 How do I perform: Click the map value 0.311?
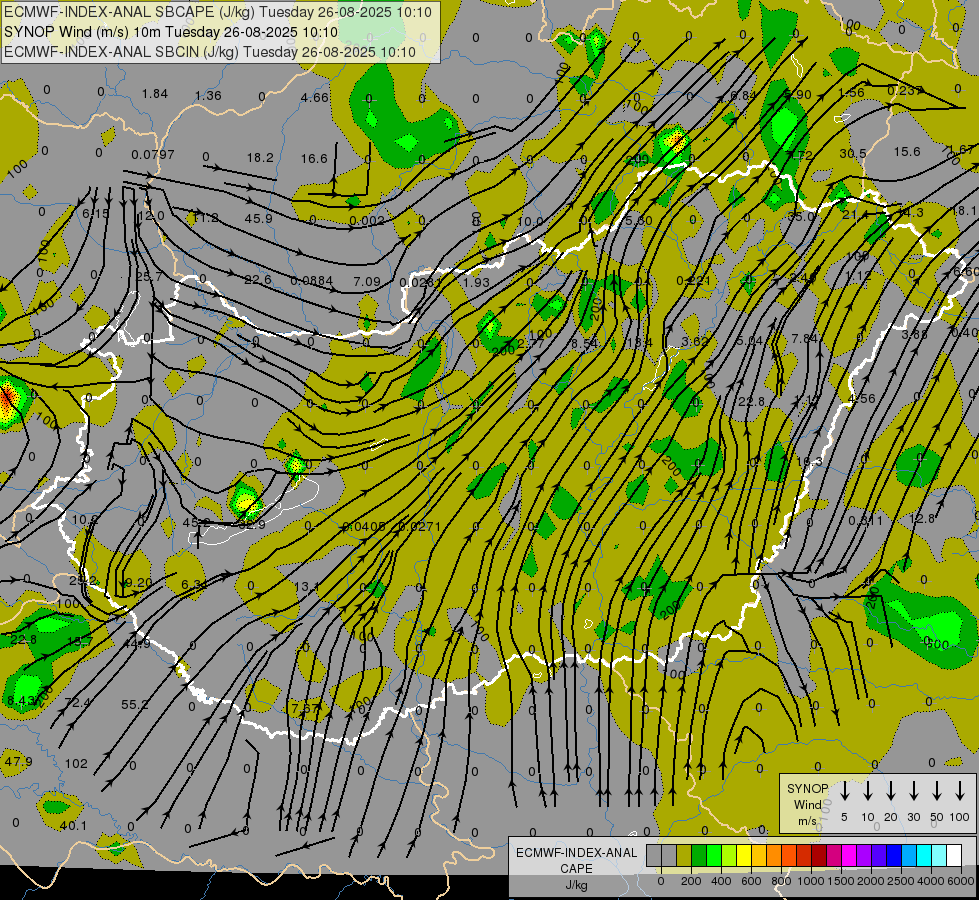[x=865, y=520]
